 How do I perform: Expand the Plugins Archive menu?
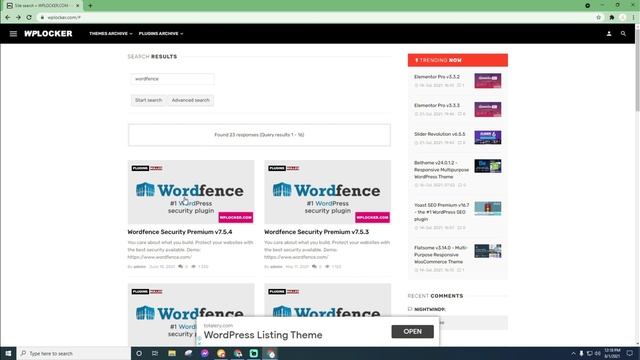(161, 34)
